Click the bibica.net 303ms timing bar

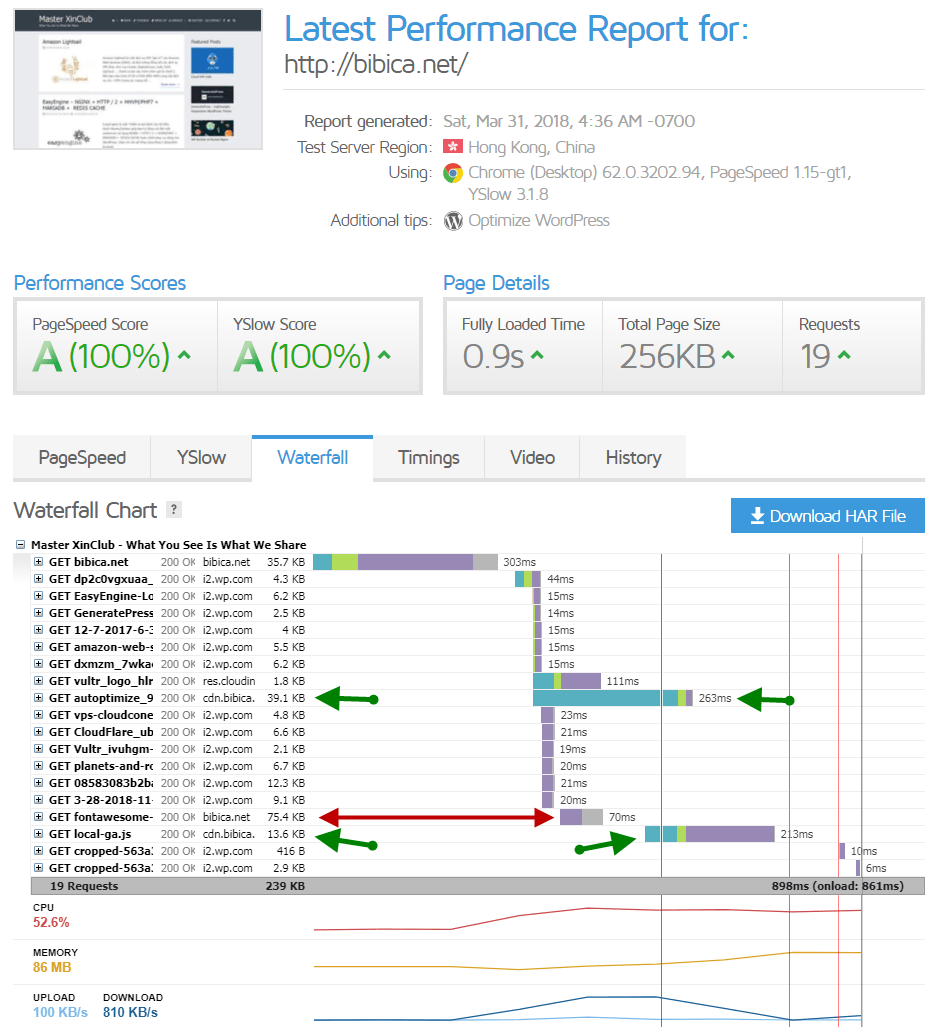coord(405,562)
